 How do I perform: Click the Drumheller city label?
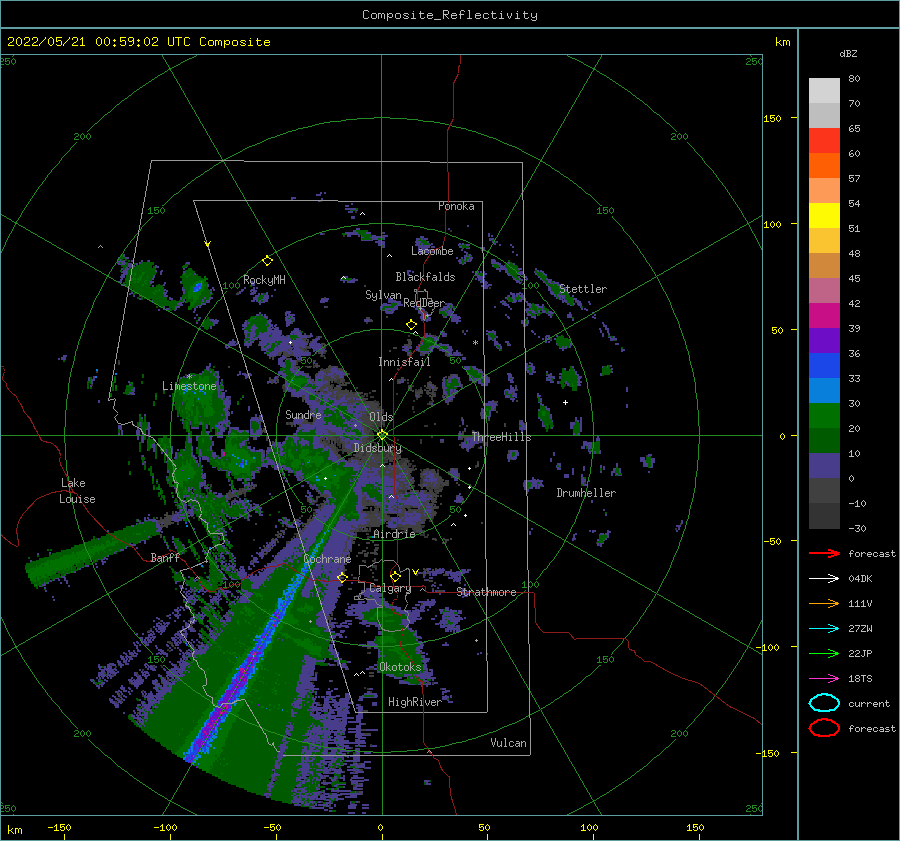point(586,493)
